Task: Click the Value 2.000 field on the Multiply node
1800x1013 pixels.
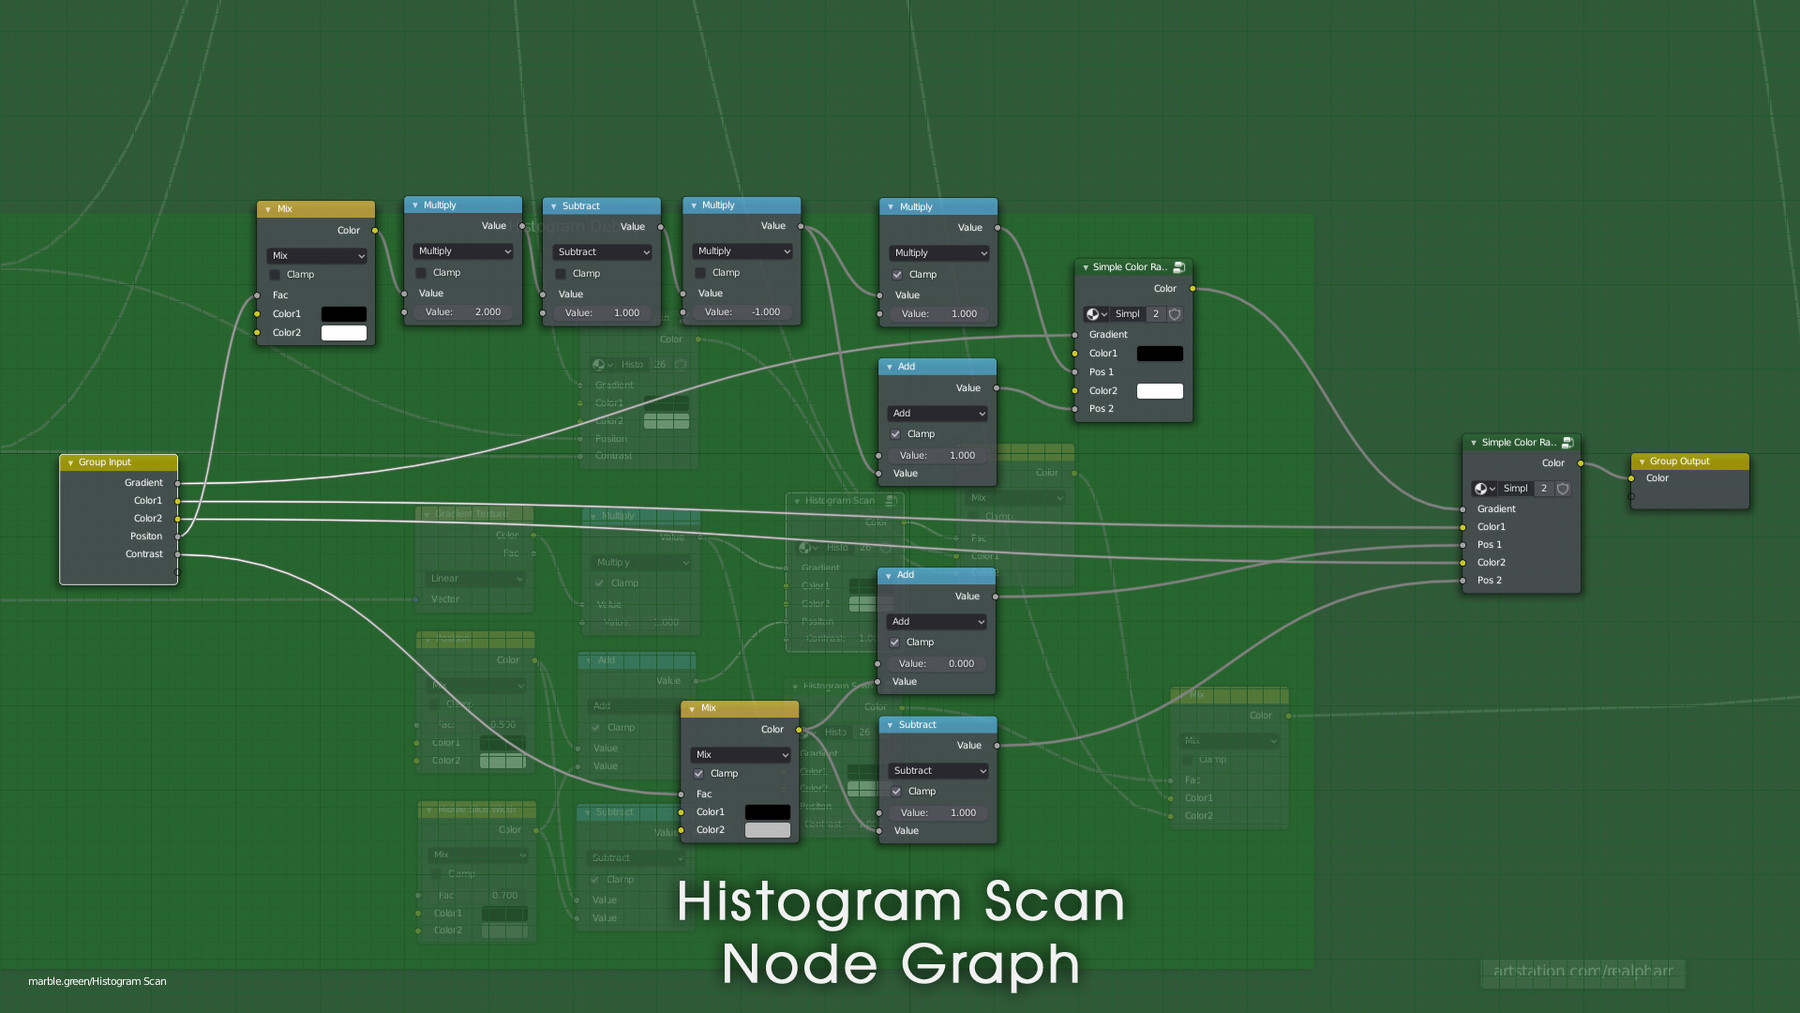Action: click(x=462, y=312)
